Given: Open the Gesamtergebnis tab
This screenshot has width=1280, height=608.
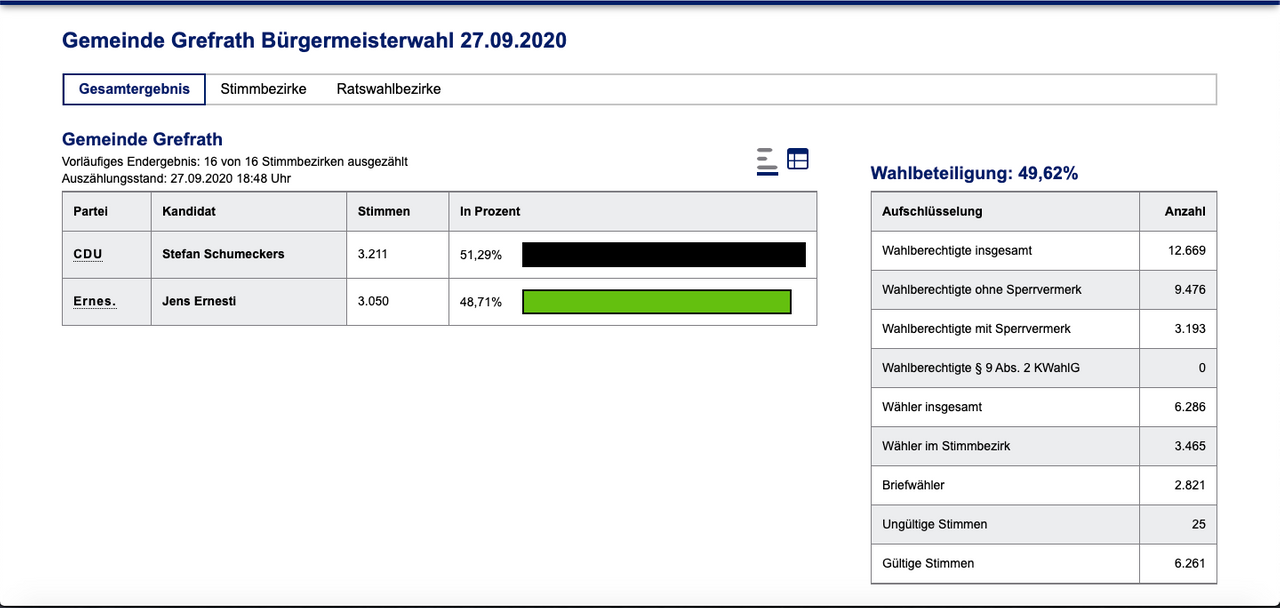Looking at the screenshot, I should pos(134,89).
